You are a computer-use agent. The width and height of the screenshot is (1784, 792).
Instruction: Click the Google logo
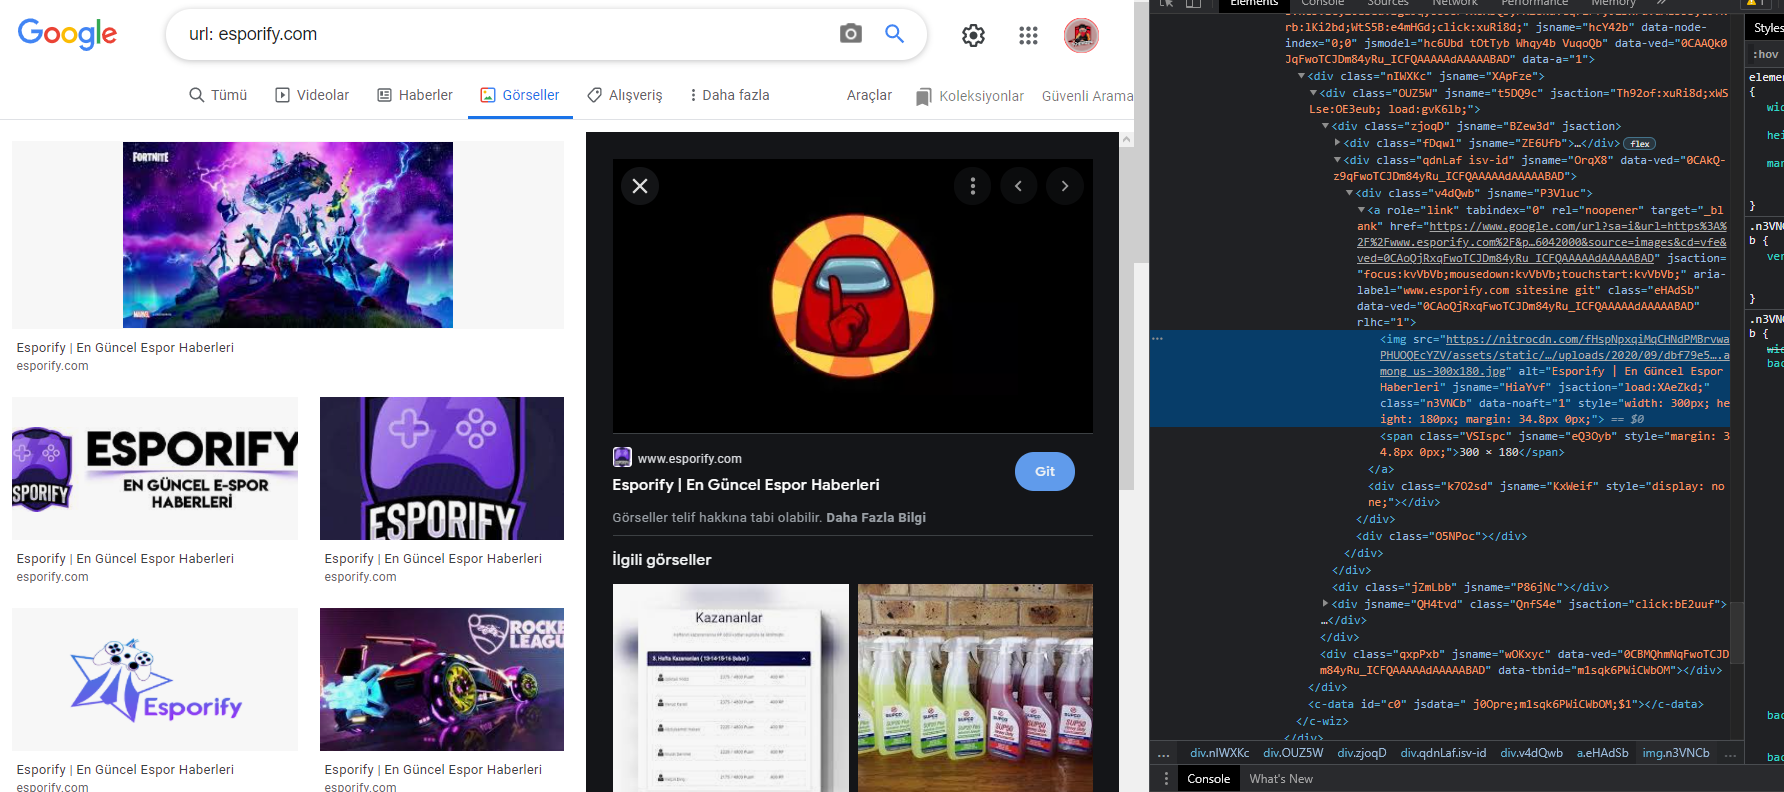coord(67,34)
